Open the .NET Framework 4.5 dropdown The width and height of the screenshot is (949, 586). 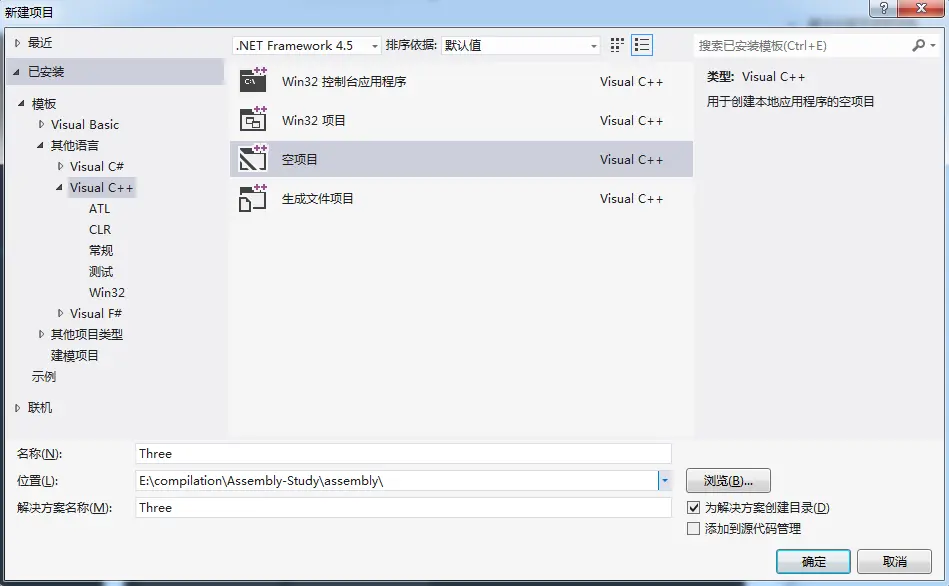[x=307, y=45]
